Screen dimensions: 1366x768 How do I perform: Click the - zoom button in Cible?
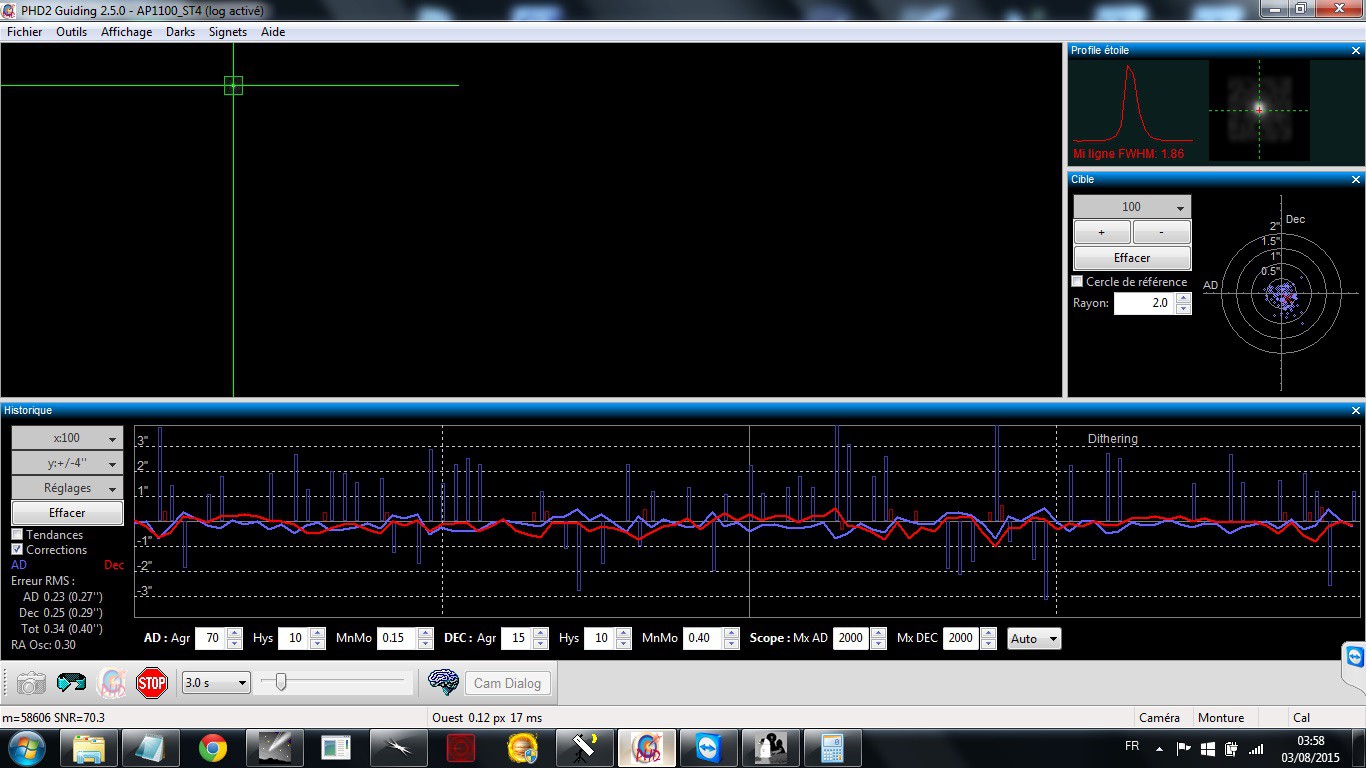point(1161,232)
